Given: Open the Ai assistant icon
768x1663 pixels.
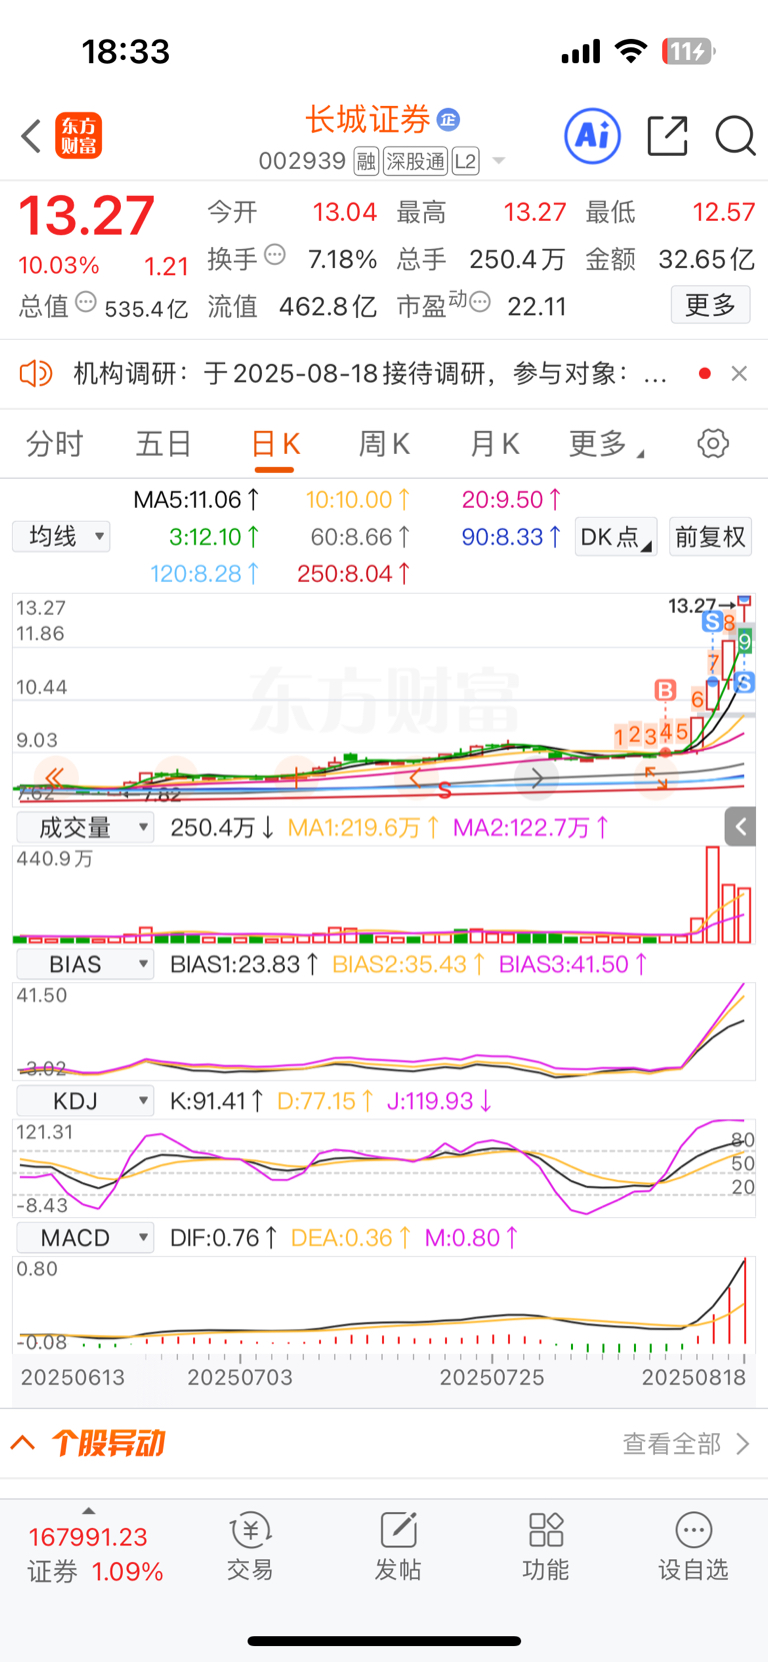Looking at the screenshot, I should click(593, 135).
